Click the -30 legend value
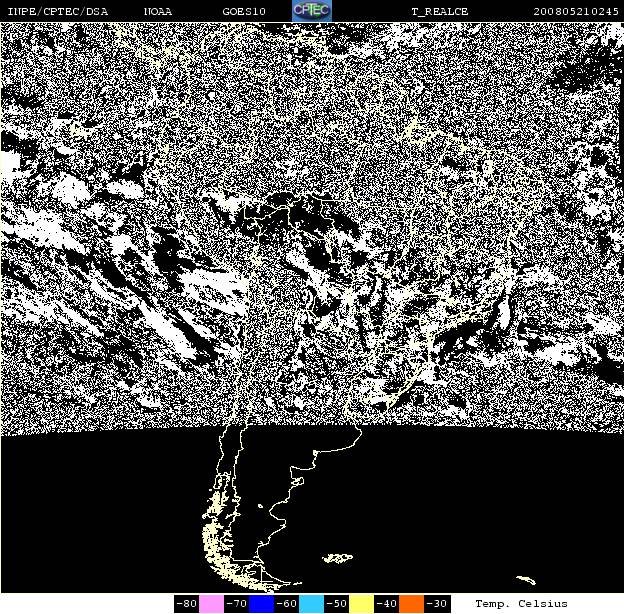Image resolution: width=624 pixels, height=614 pixels. coord(437,604)
